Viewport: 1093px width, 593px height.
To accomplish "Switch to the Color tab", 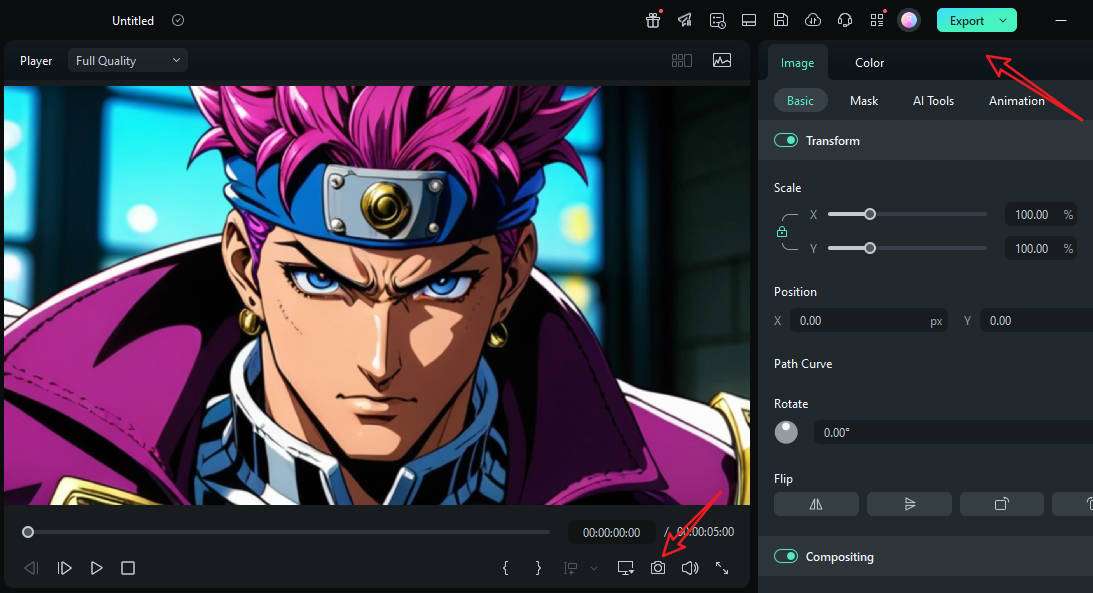I will click(869, 63).
